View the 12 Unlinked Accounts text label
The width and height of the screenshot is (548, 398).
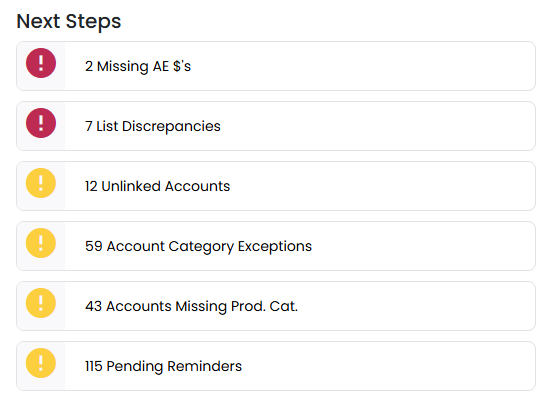pos(158,186)
